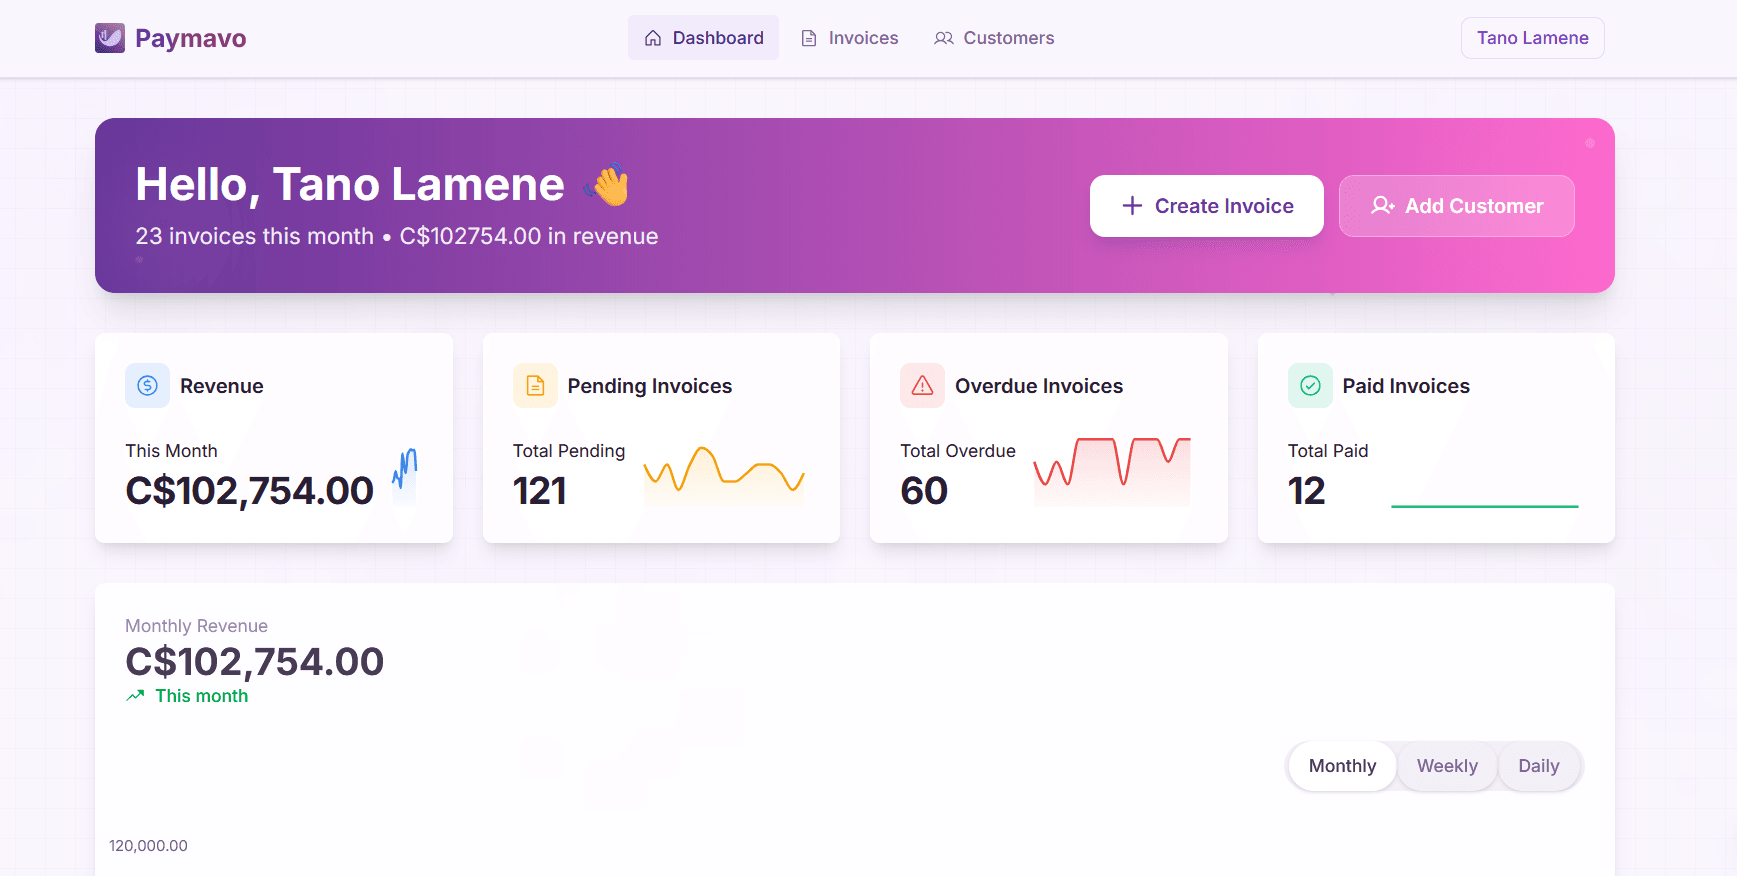Click the upward trend arrow icon
Viewport: 1737px width, 876px height.
pyautogui.click(x=135, y=696)
